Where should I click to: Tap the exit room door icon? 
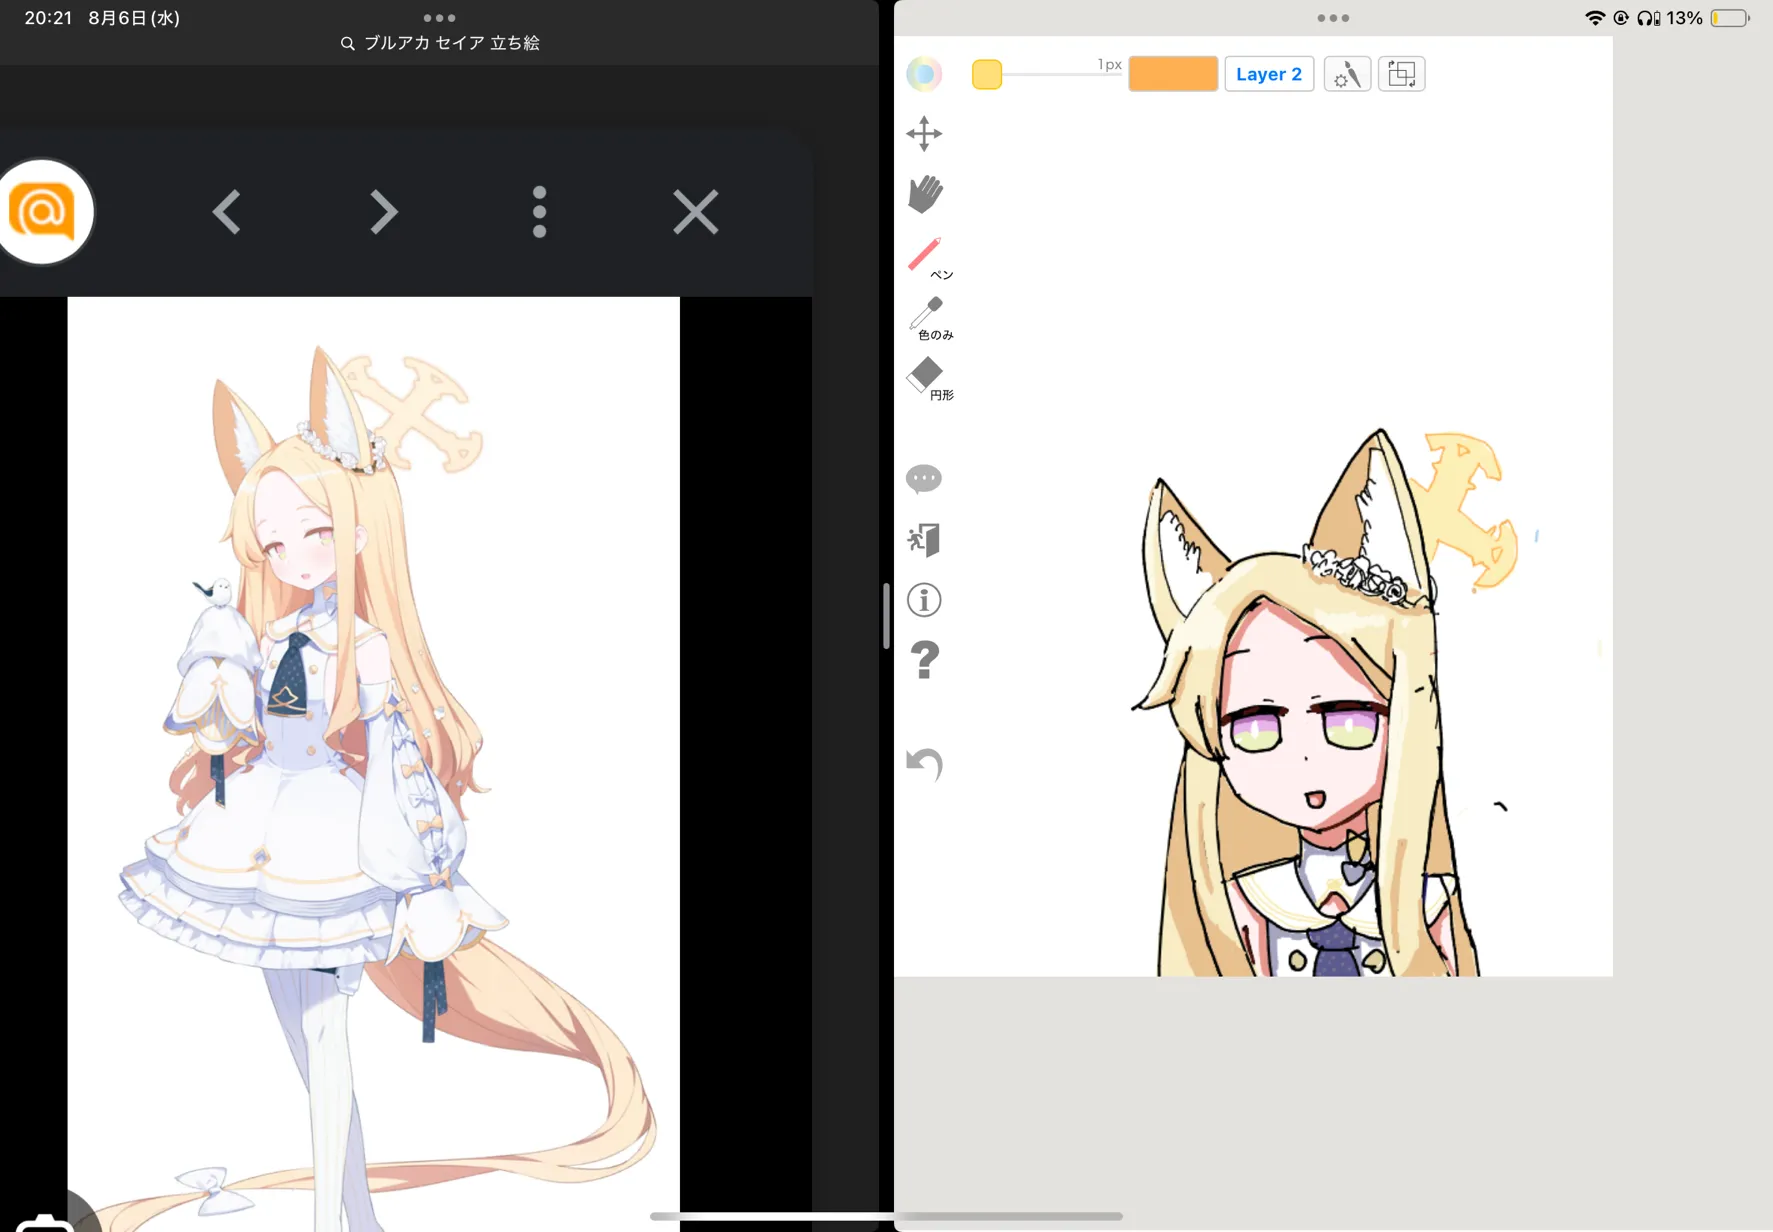924,540
